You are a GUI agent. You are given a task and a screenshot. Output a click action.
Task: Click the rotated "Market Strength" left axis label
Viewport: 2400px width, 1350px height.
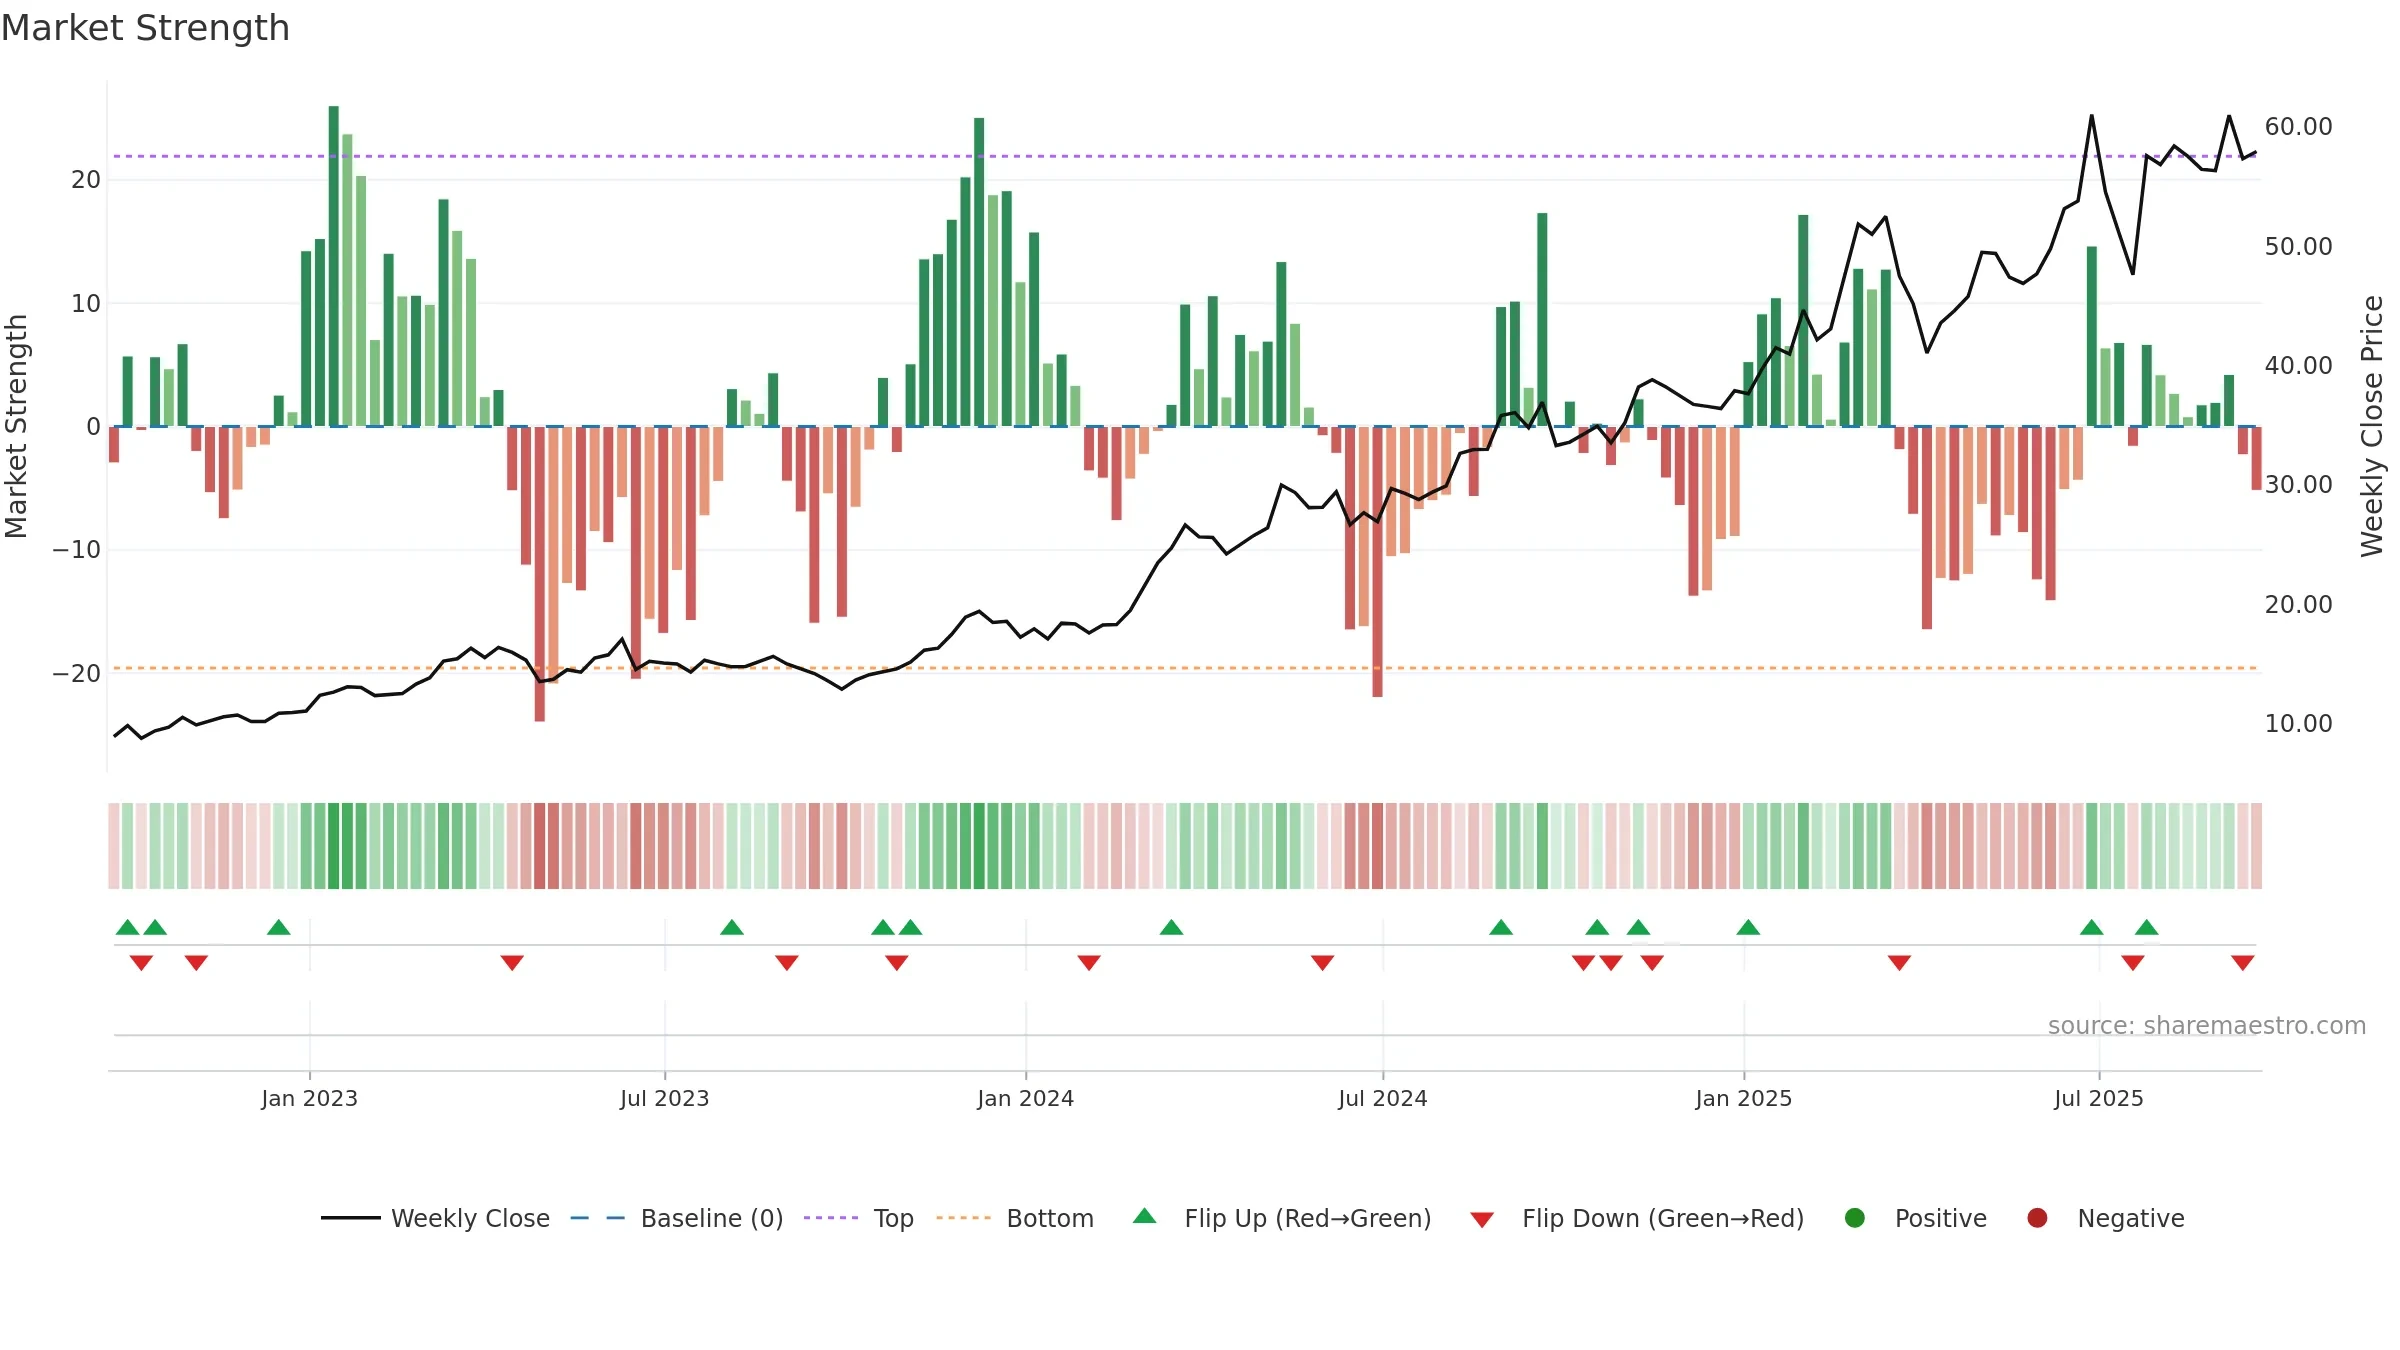[x=16, y=426]
